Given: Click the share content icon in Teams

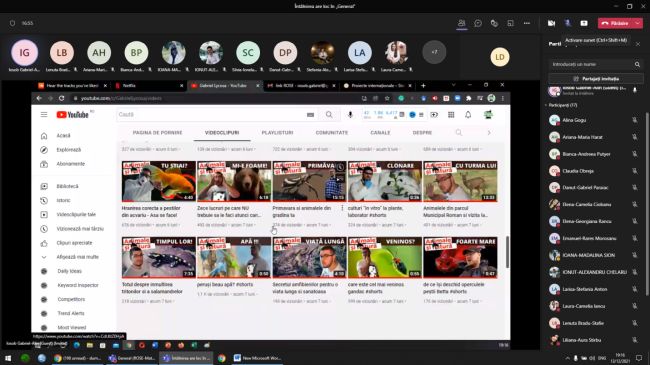Looking at the screenshot, I should (584, 23).
